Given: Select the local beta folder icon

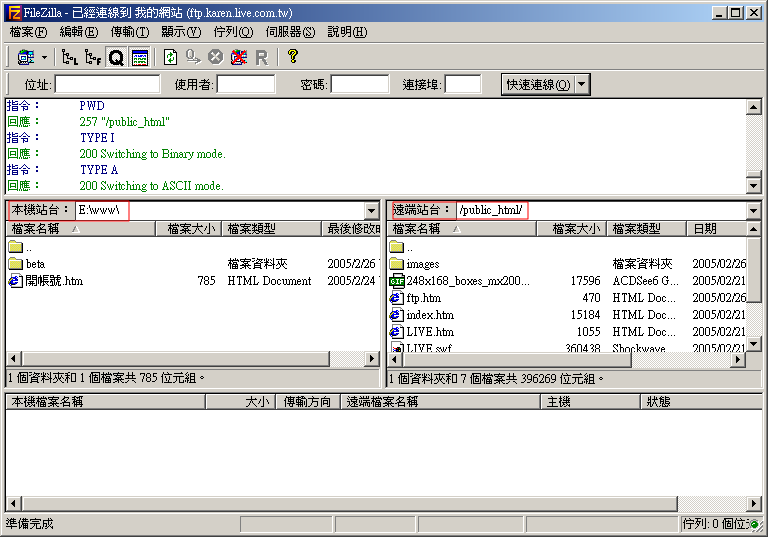Looking at the screenshot, I should click(x=16, y=264).
